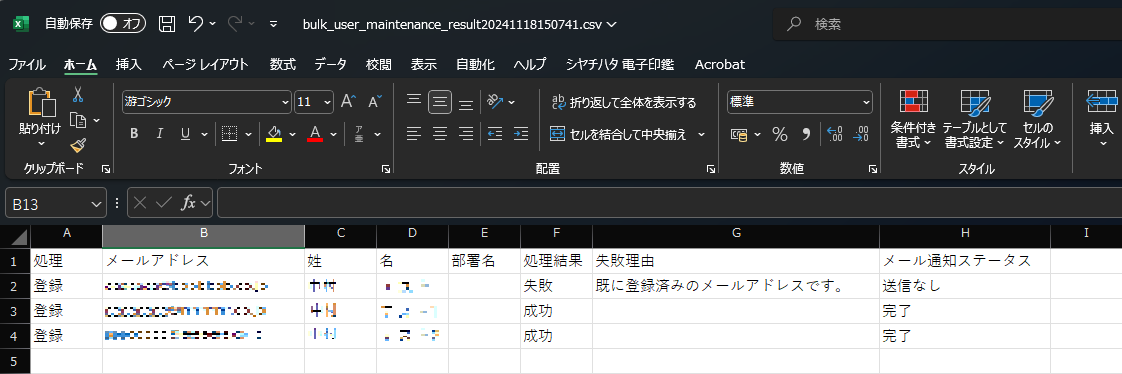Screen dimensions: 1122x374
Task: Click the 挿入 cells button in ribbon
Action: [x=1101, y=119]
